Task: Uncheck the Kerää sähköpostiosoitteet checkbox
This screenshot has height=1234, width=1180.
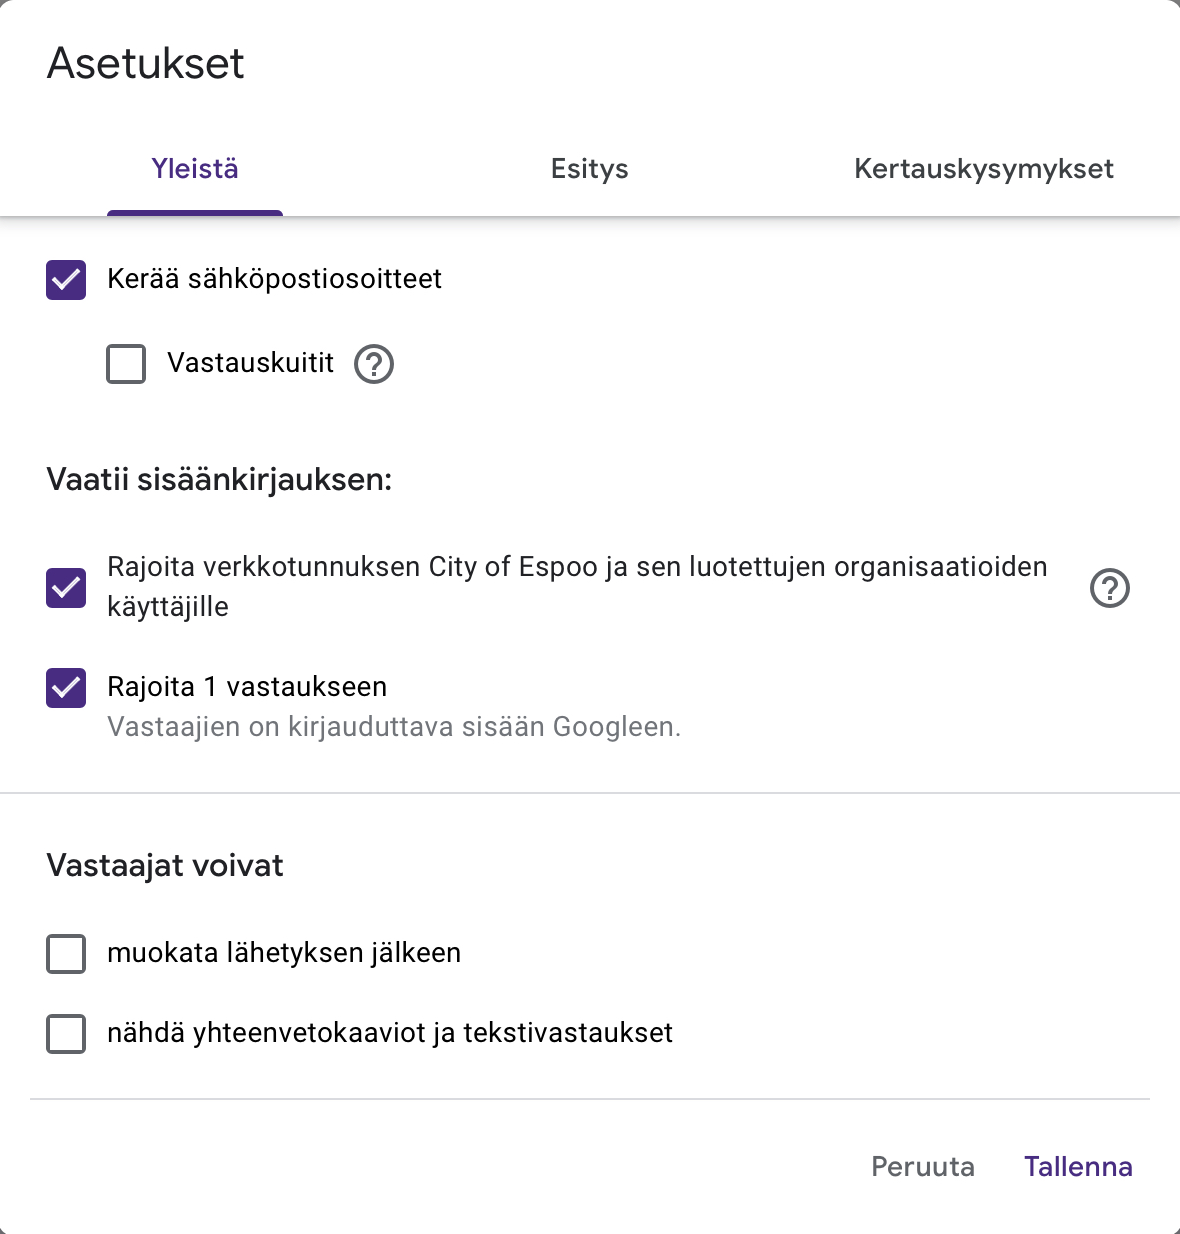Action: (x=66, y=280)
